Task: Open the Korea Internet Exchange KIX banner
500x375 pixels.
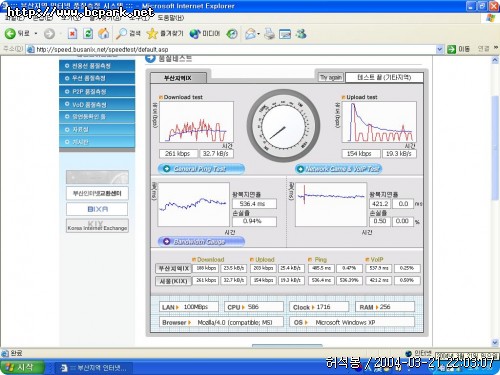Action: (x=97, y=226)
